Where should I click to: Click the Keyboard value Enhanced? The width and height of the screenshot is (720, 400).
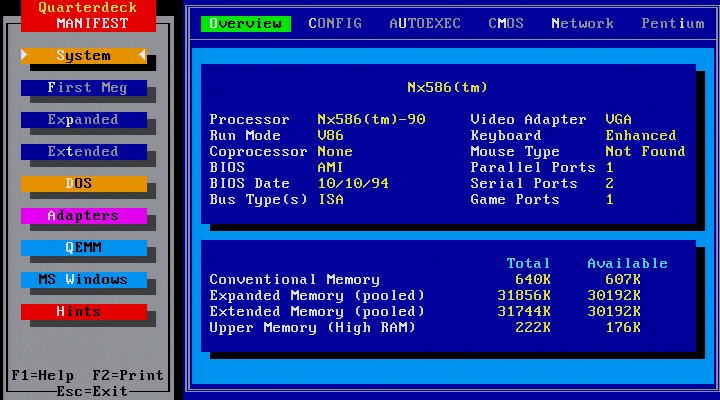(641, 135)
